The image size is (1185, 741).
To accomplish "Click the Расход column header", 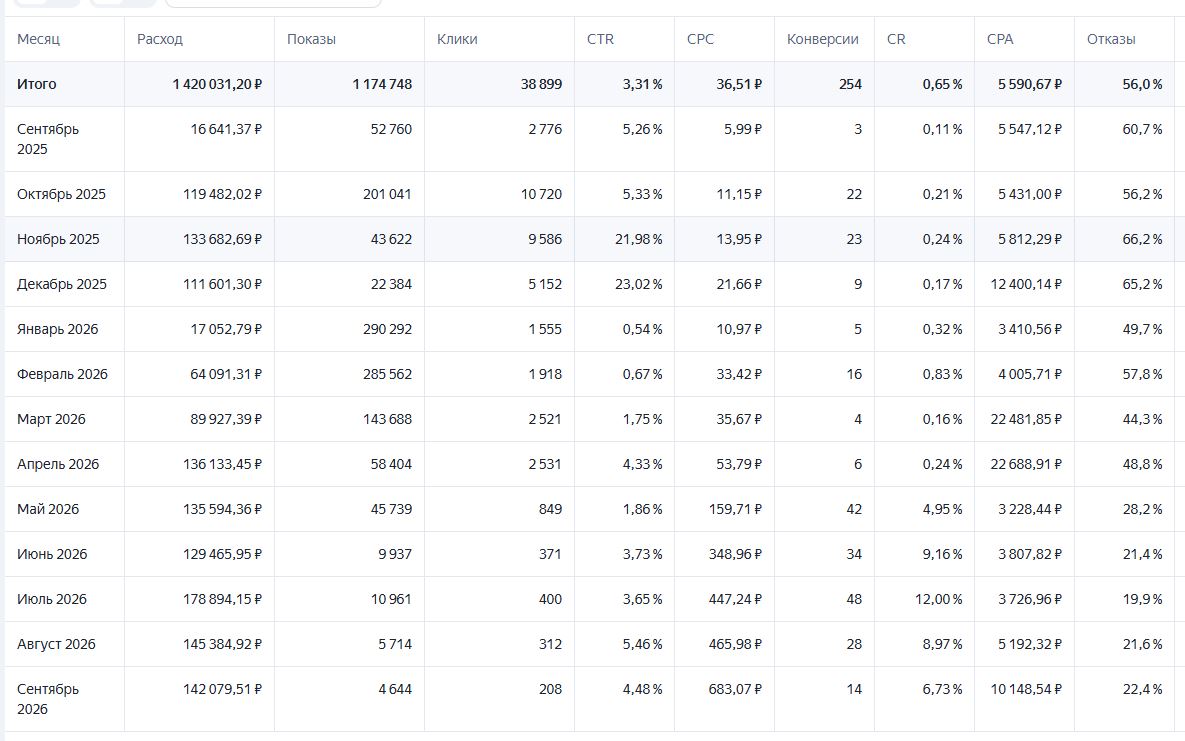I will click(159, 39).
